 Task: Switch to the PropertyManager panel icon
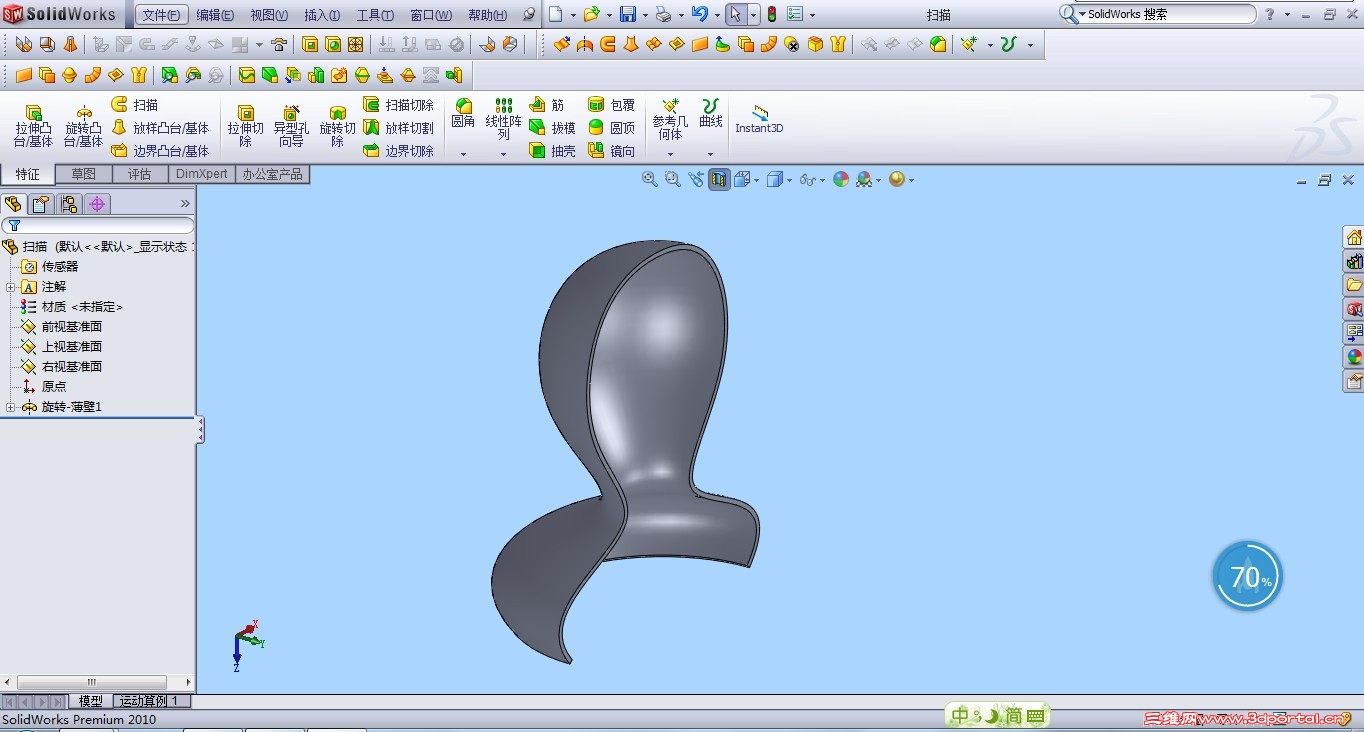coord(41,204)
